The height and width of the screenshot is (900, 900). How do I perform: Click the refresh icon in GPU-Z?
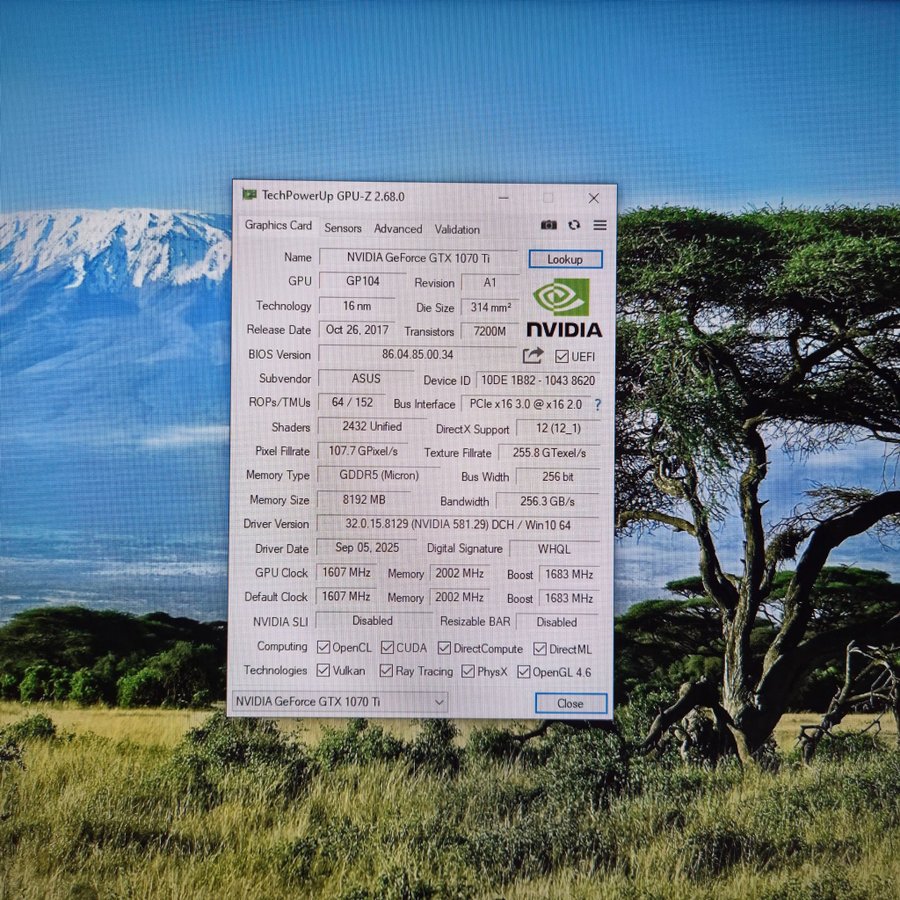[574, 226]
